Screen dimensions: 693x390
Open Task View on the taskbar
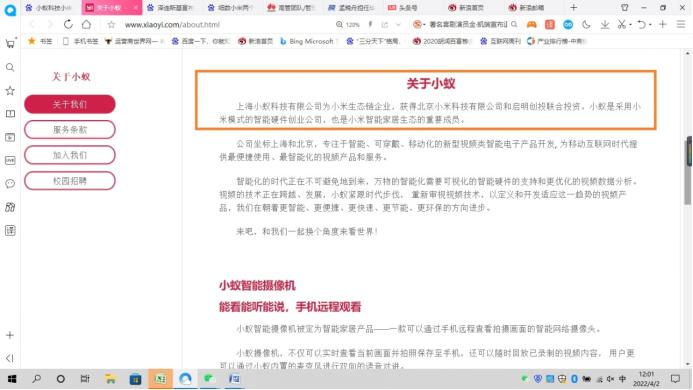[85, 379]
